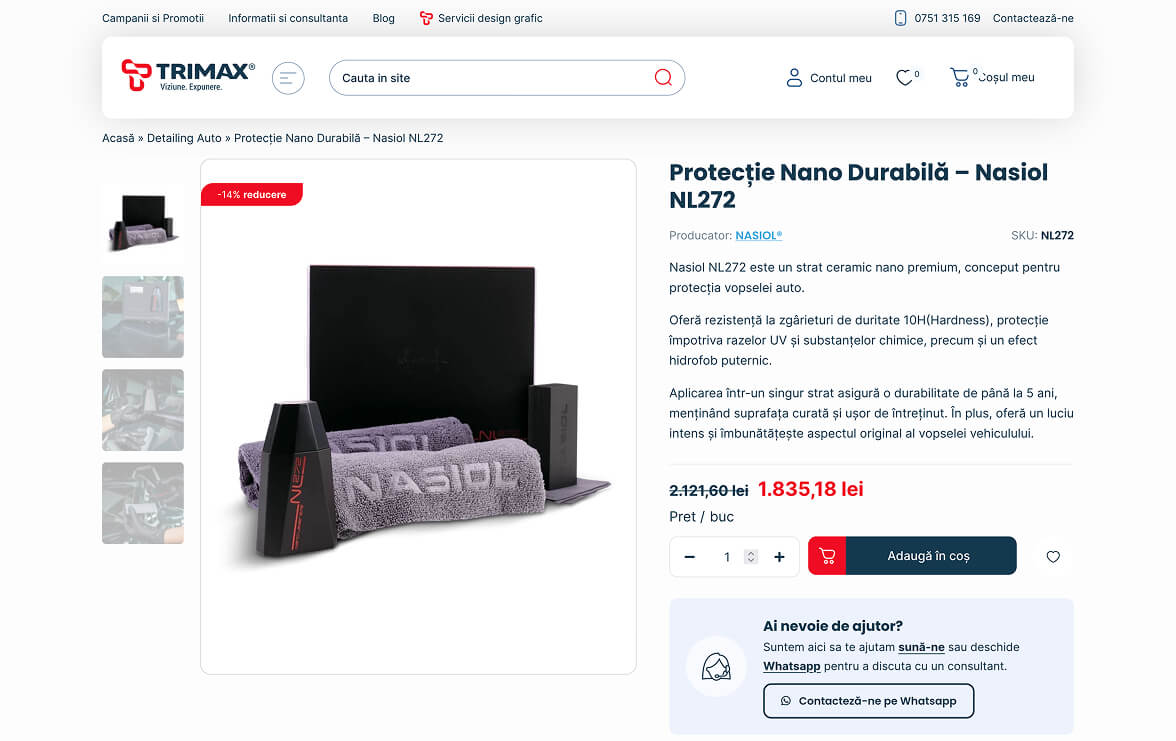Open the round hamburger menu icon

pyautogui.click(x=288, y=78)
